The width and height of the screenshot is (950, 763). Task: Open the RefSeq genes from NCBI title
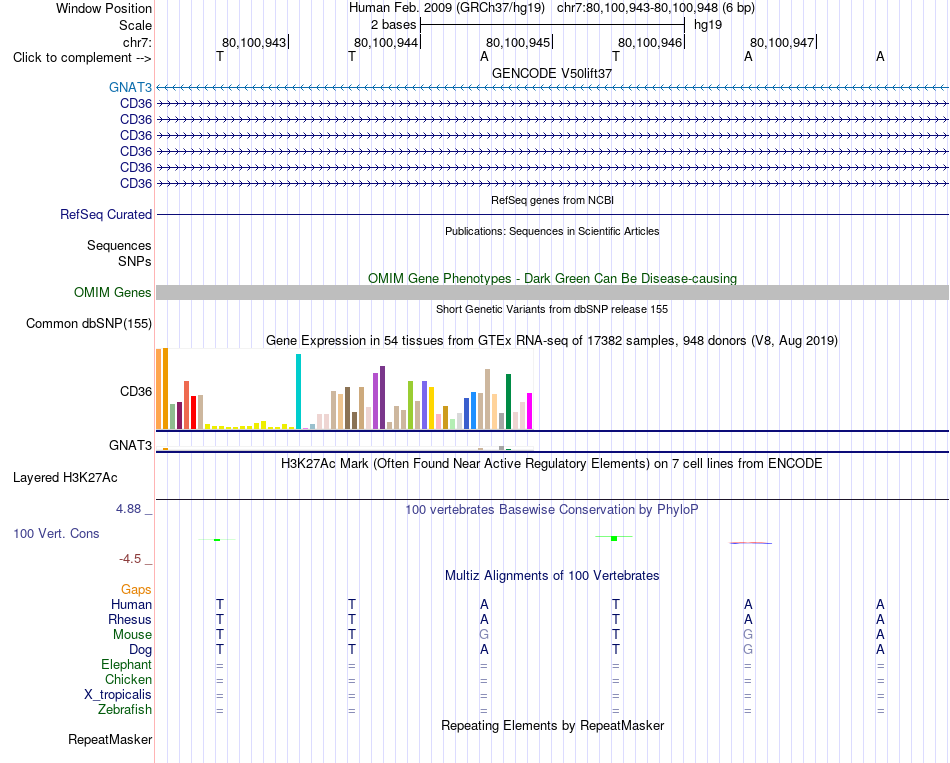553,200
